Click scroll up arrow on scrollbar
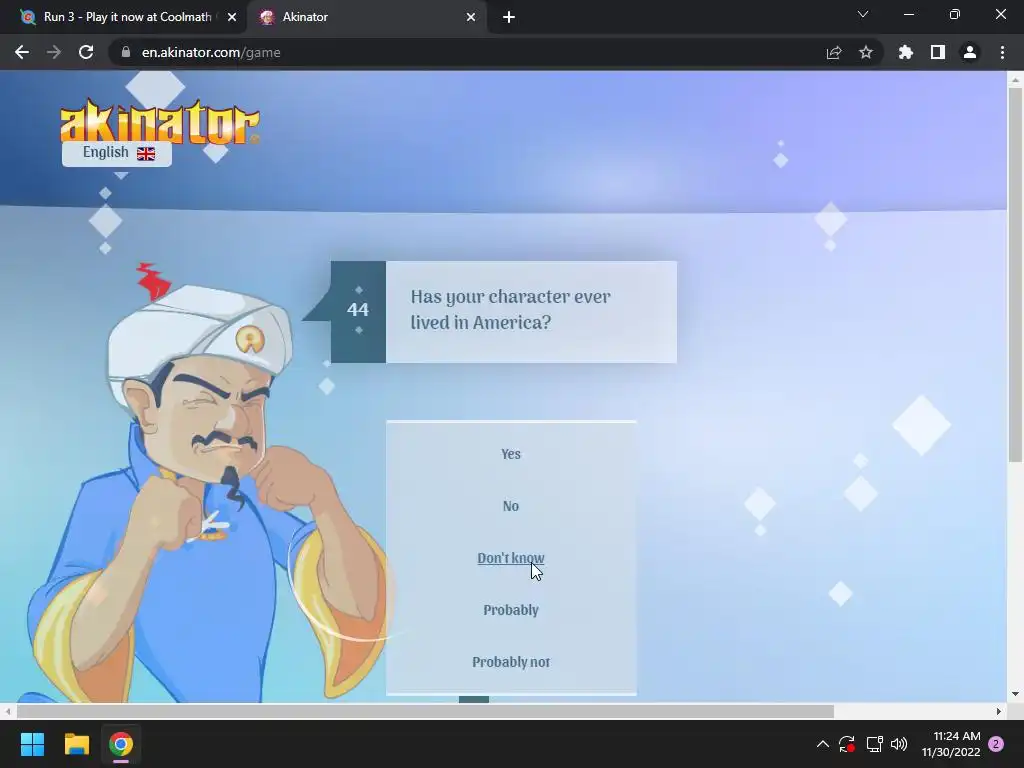This screenshot has height=768, width=1024. pyautogui.click(x=1015, y=80)
